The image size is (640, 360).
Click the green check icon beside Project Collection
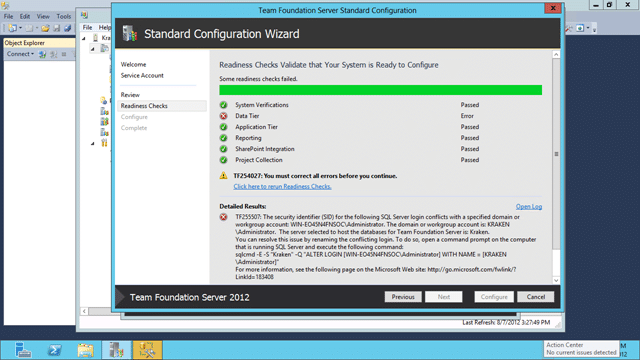coord(223,160)
